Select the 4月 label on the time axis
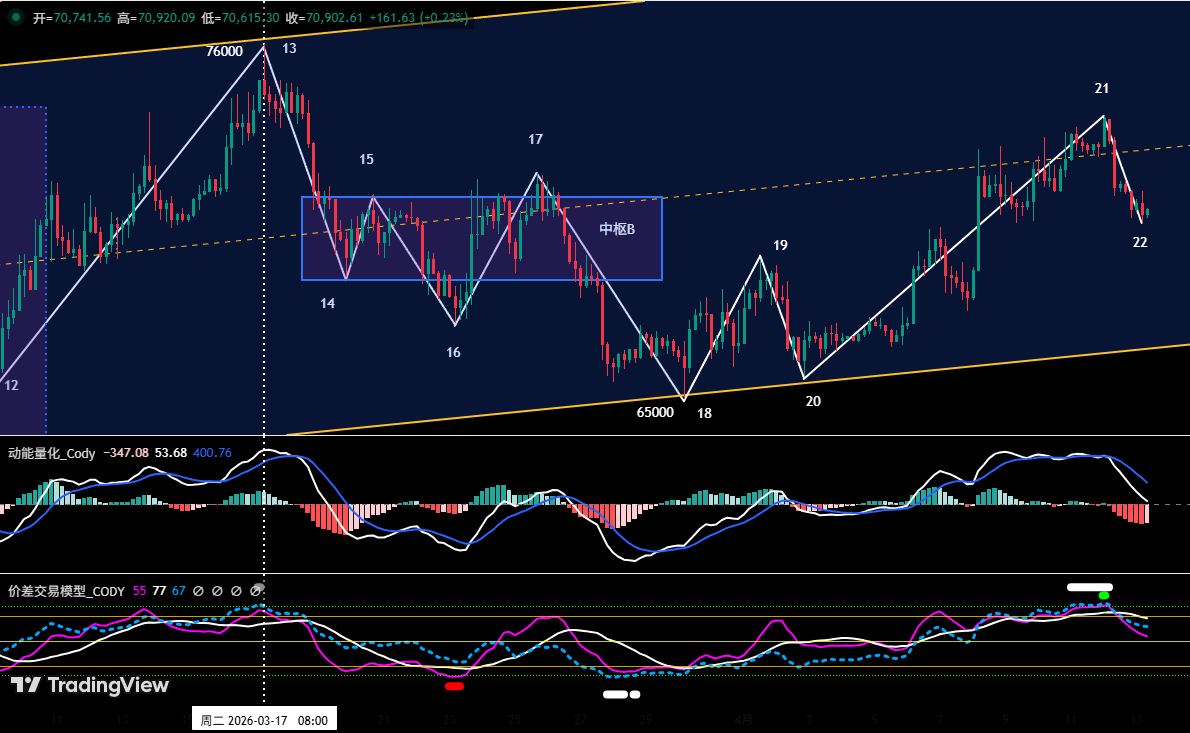The image size is (1190, 733). tap(744, 719)
